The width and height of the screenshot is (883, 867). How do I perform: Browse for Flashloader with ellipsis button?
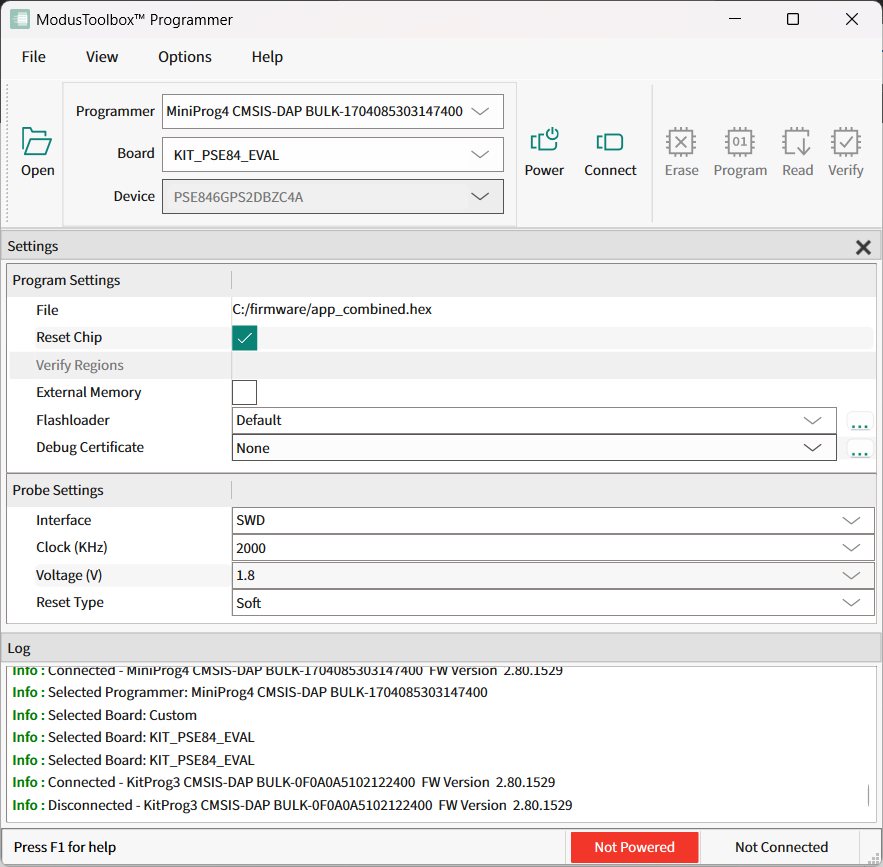[859, 422]
